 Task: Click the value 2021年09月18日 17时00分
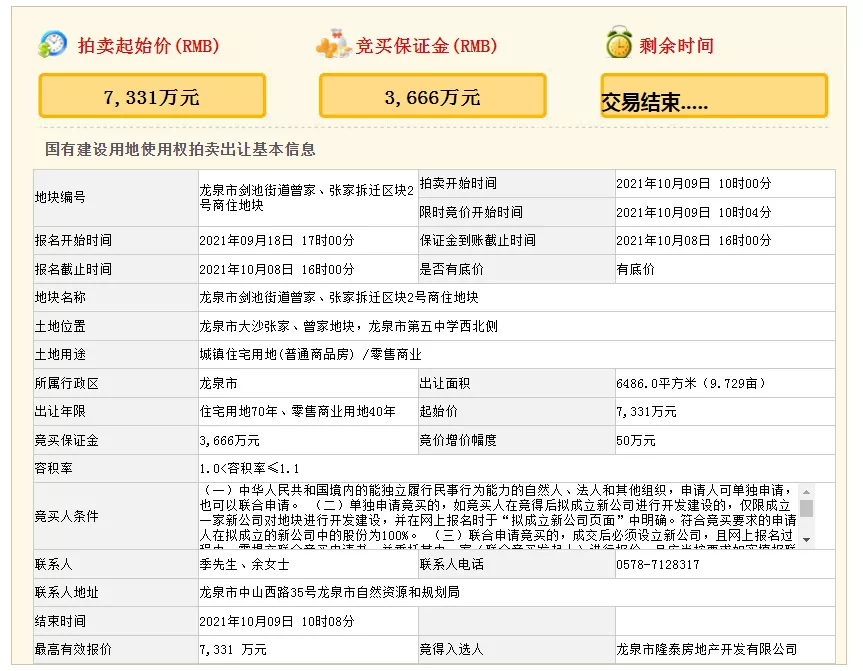(277, 240)
